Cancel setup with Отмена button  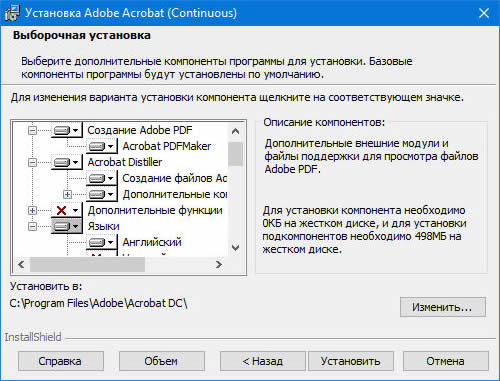point(446,361)
